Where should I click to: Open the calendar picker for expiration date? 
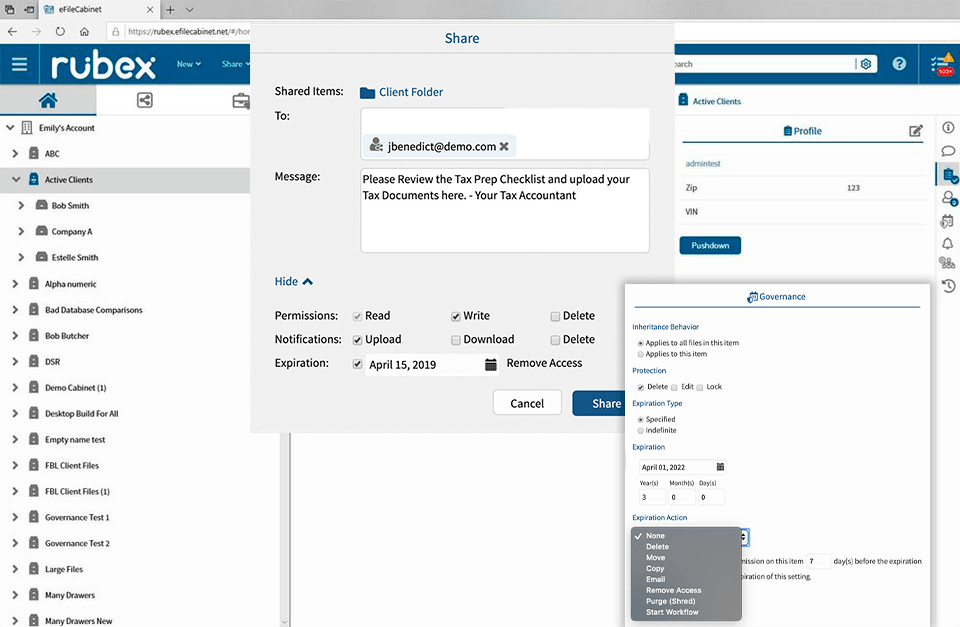(x=491, y=365)
